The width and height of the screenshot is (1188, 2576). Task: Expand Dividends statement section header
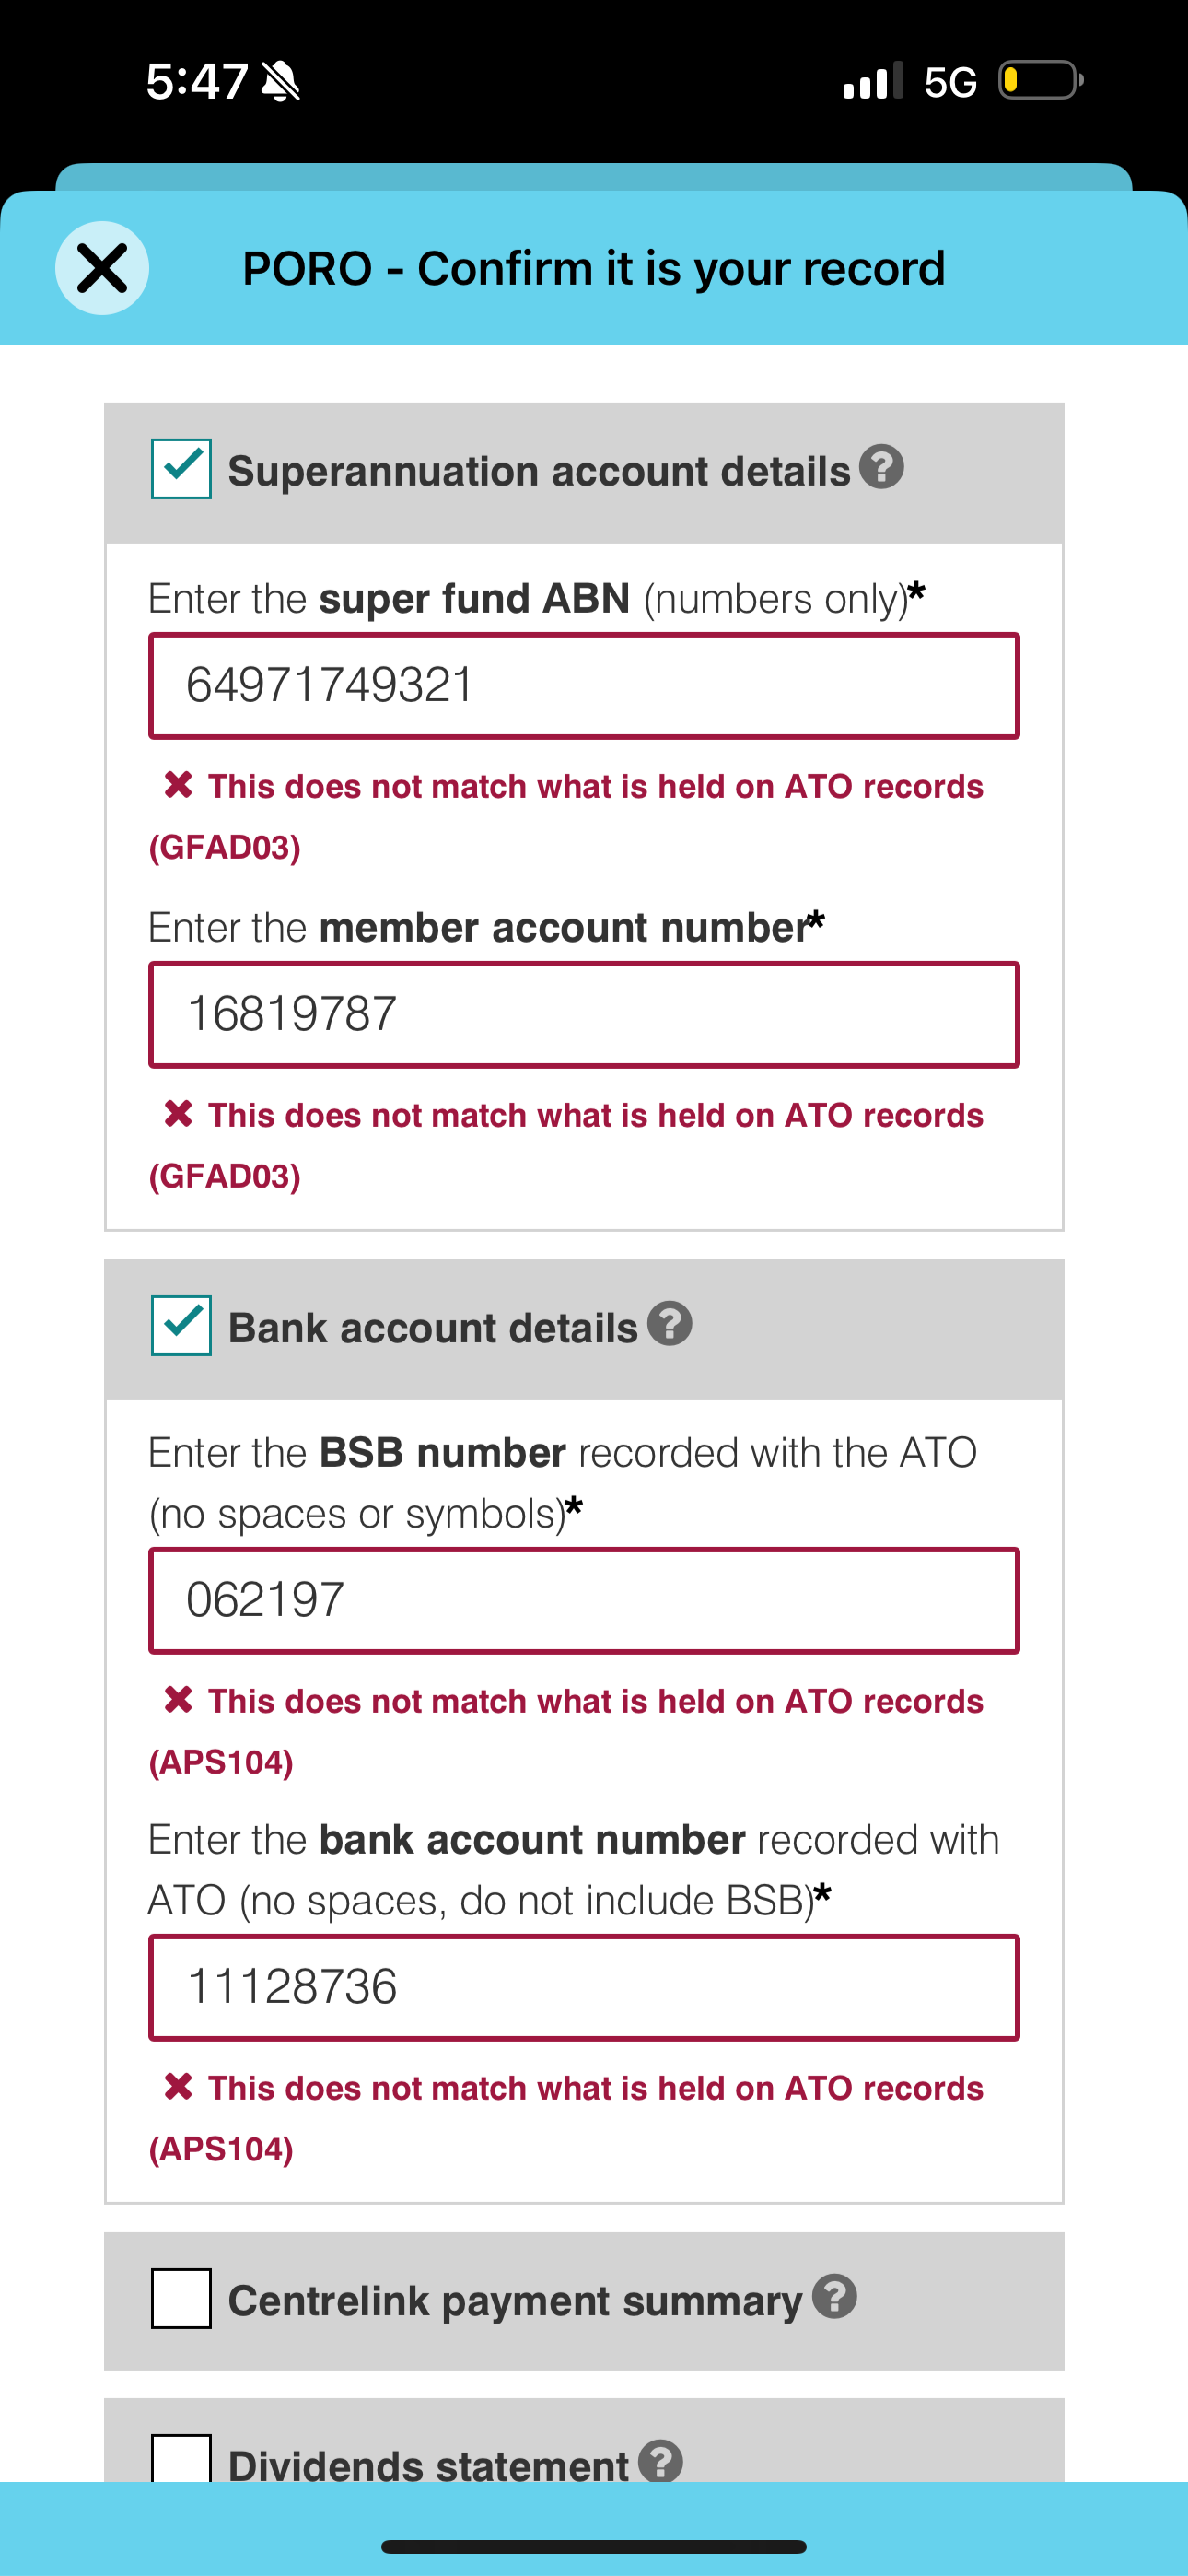click(x=584, y=2440)
